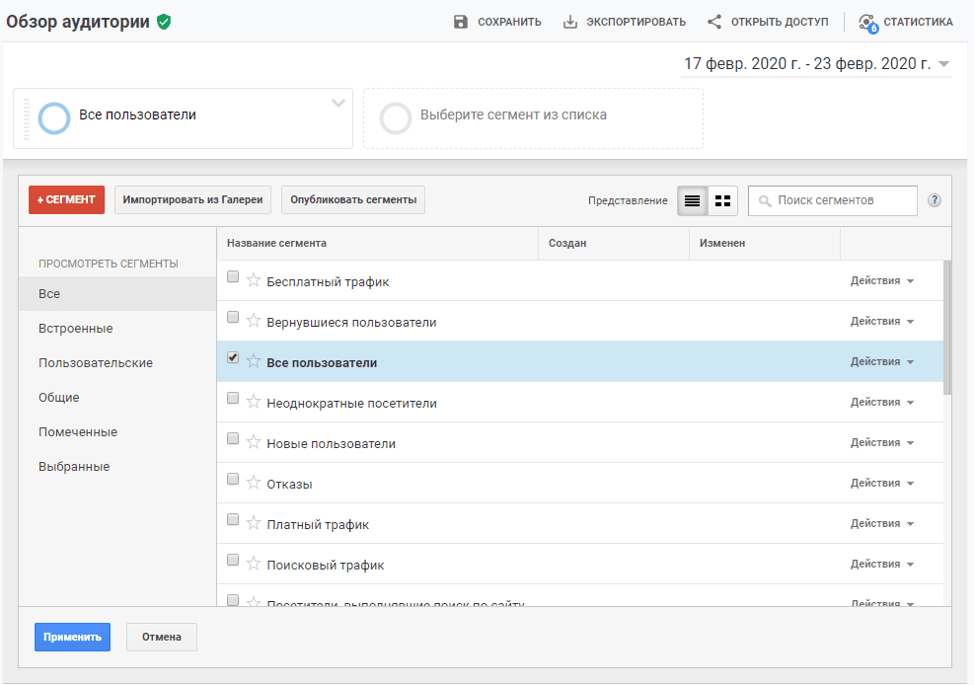Click the Бесплатный трафик segment name
This screenshot has width=974, height=685.
[x=328, y=282]
